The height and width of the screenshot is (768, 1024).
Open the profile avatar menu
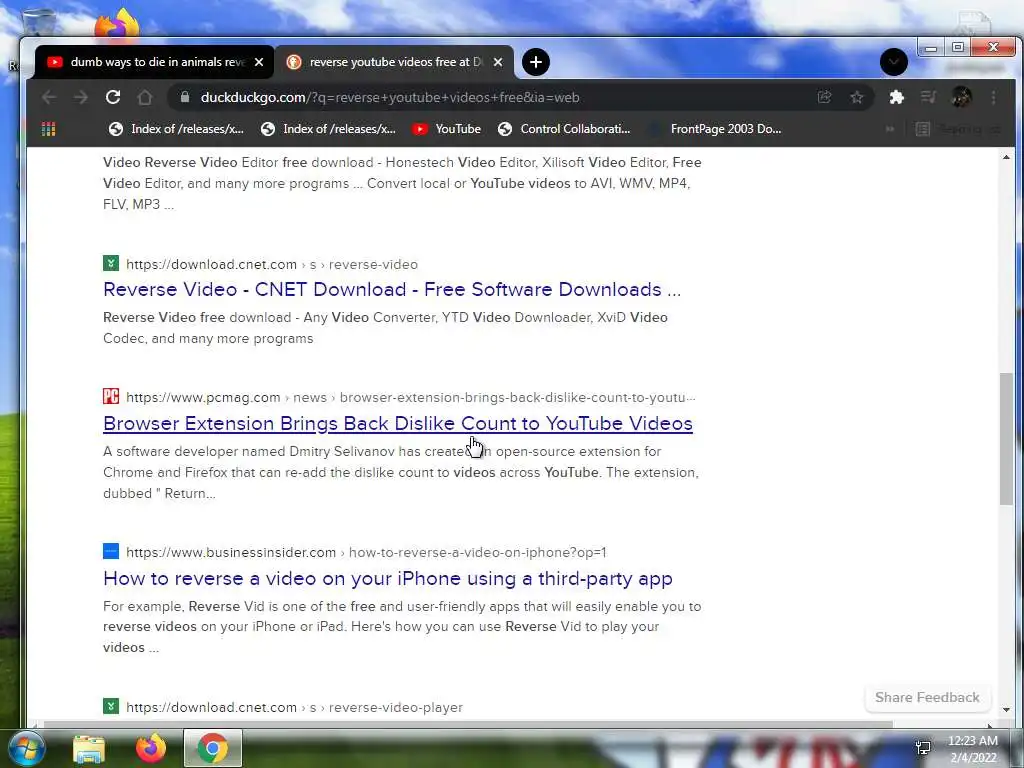coord(961,97)
